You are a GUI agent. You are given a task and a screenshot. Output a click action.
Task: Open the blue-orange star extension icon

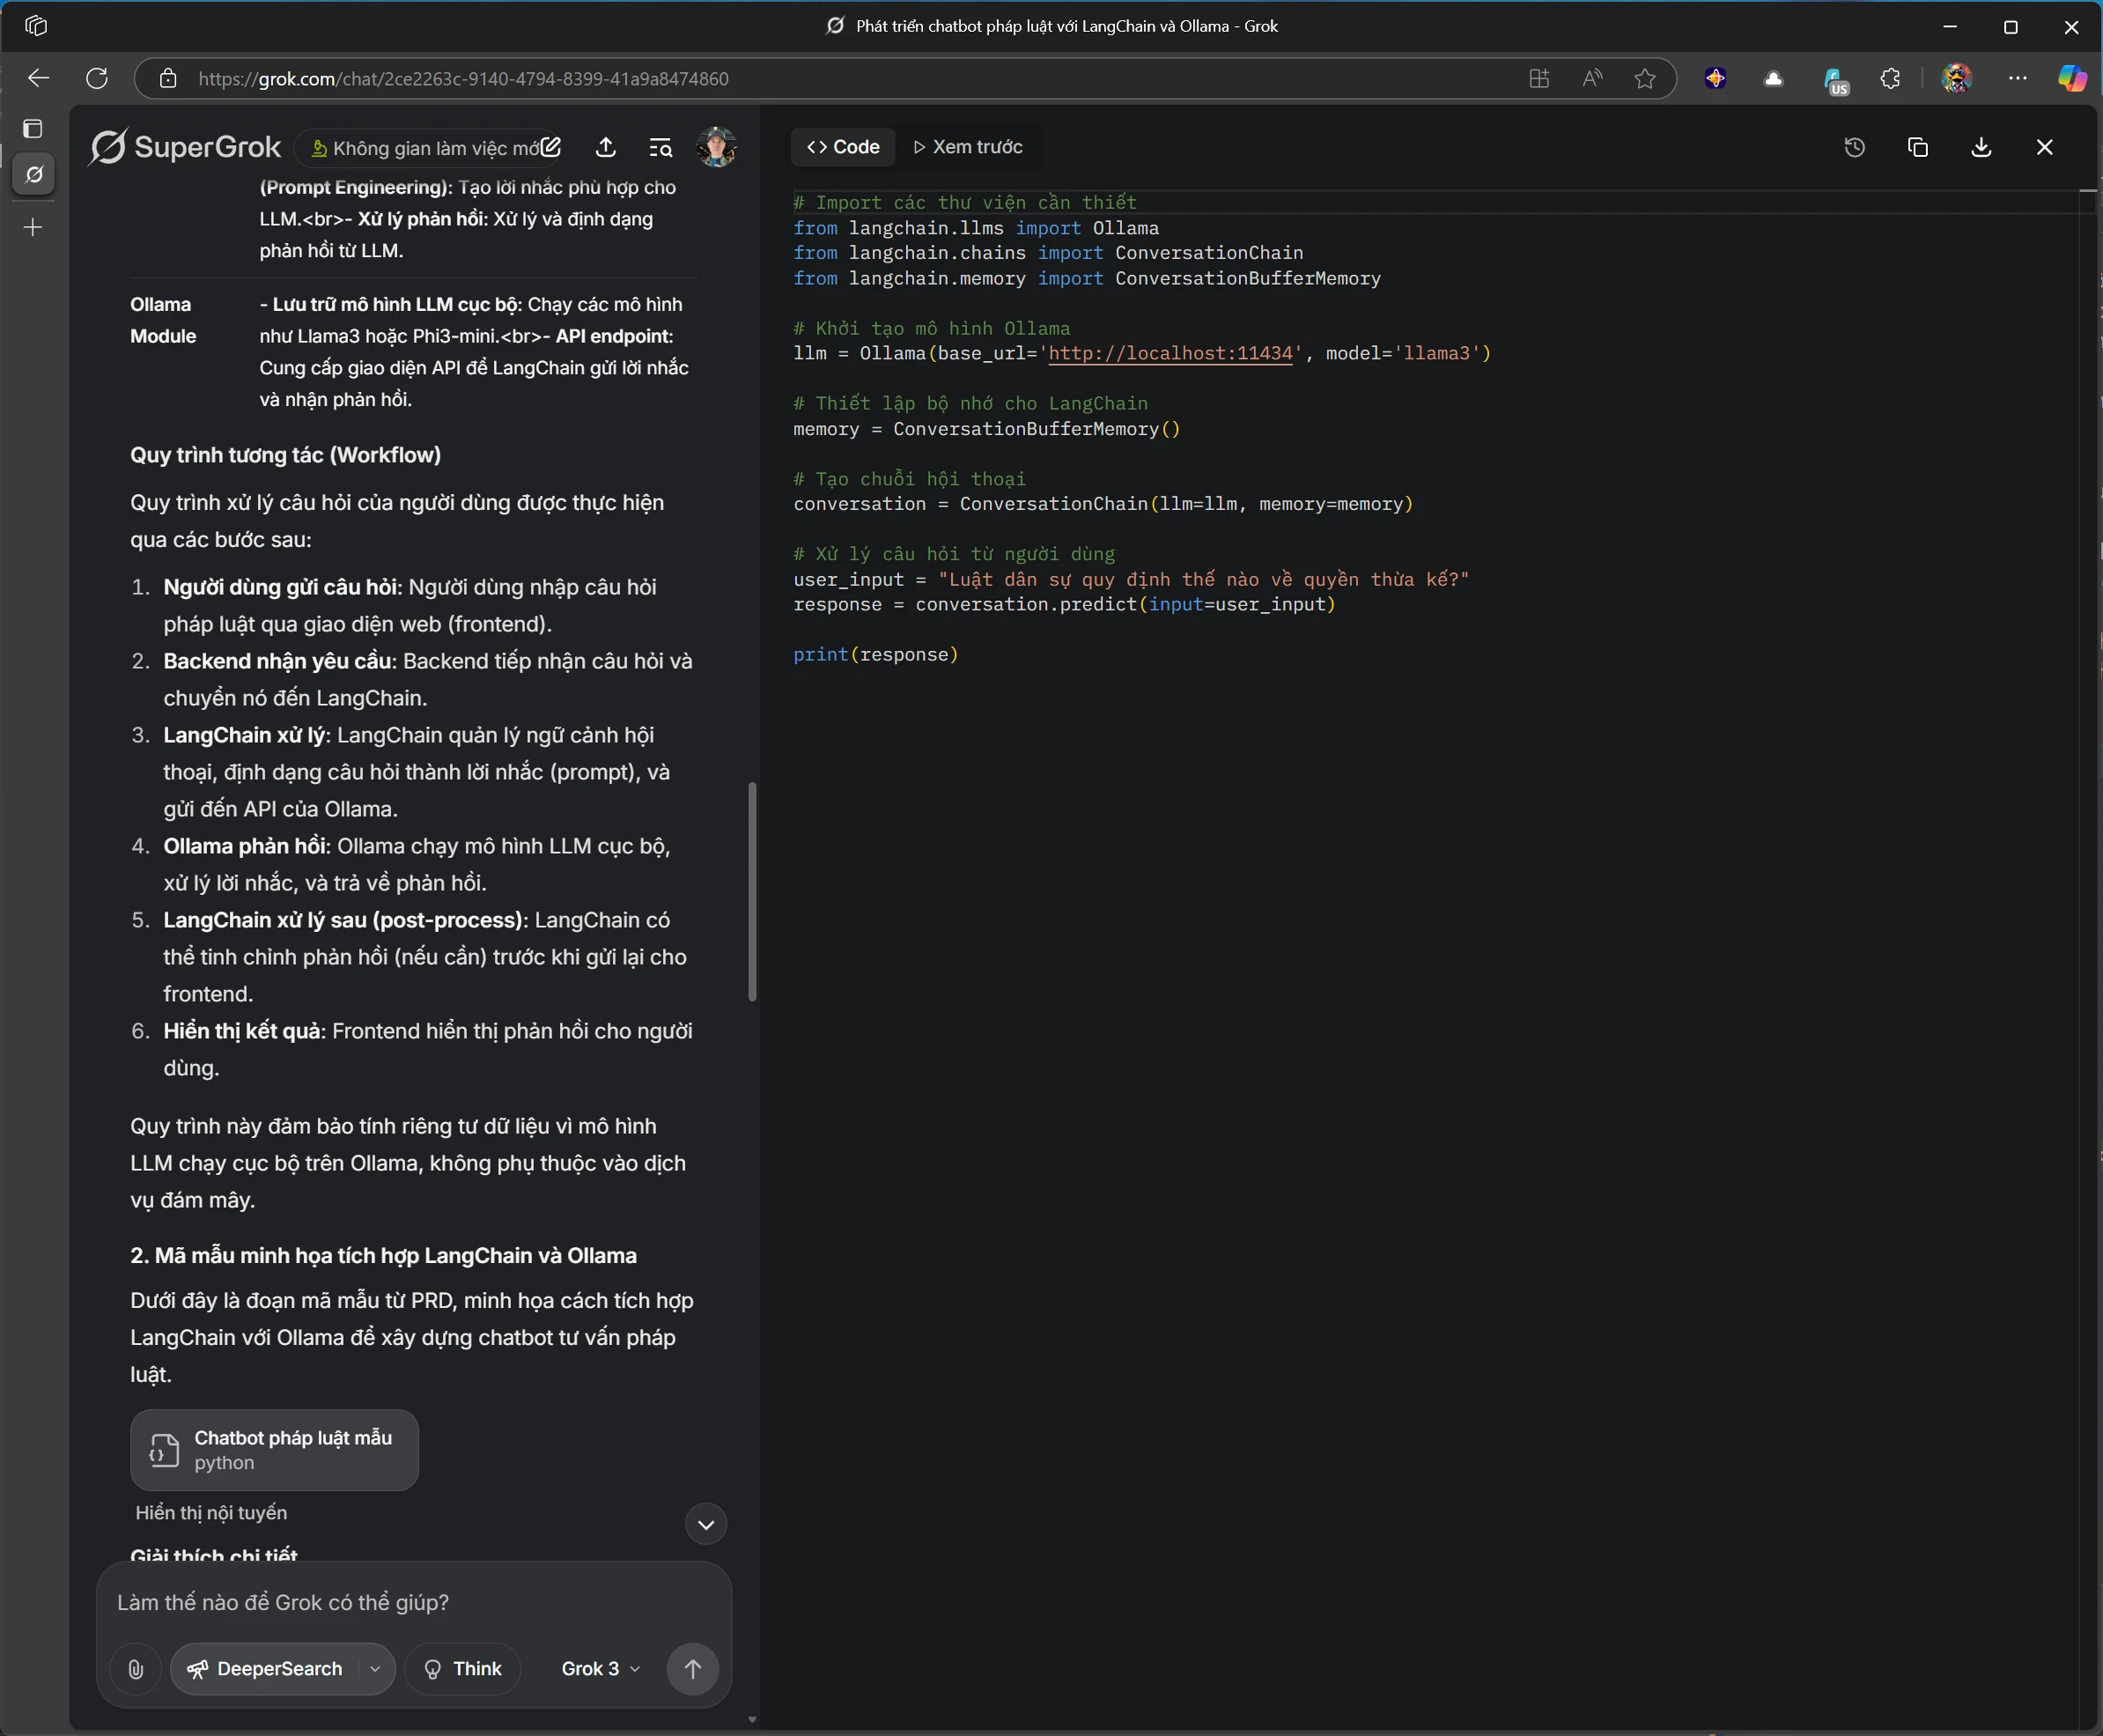(1715, 78)
